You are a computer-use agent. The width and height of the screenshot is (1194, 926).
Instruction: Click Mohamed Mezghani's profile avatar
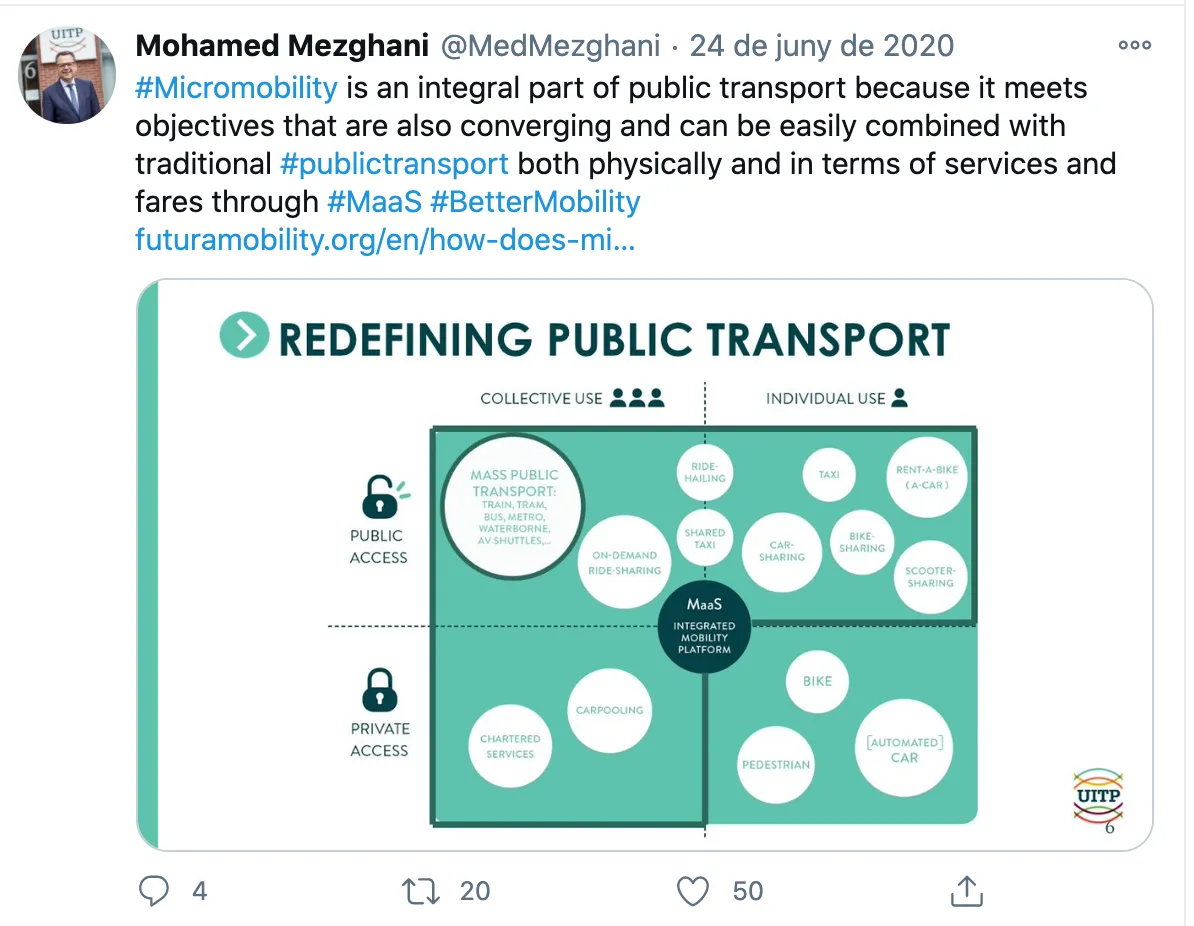pos(69,76)
